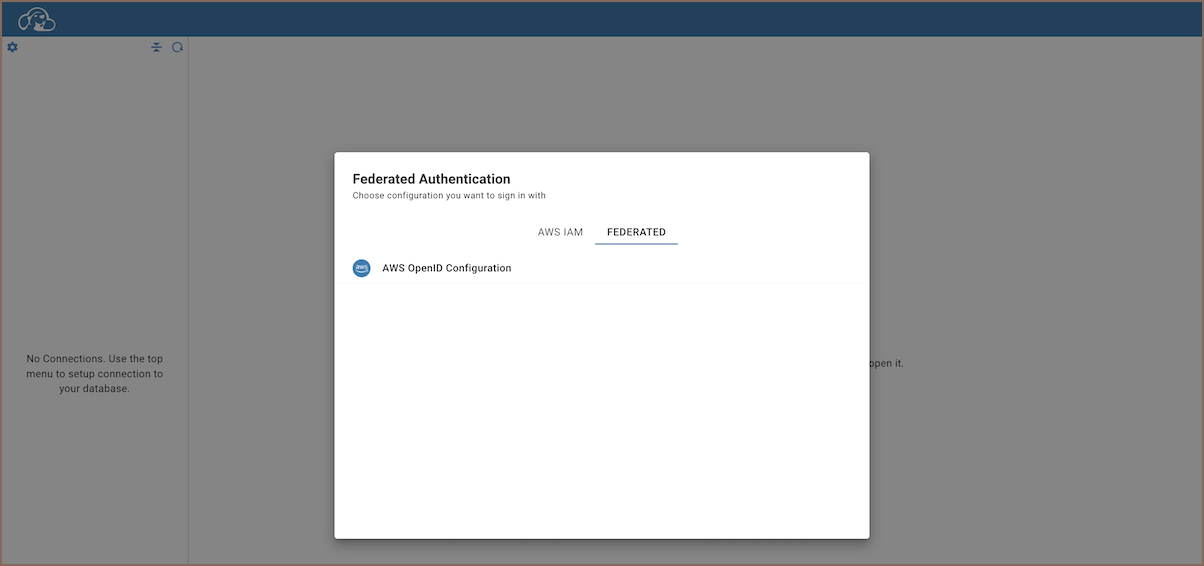Click blank space right of AWS OpenID label
Image resolution: width=1204 pixels, height=566 pixels.
[700, 268]
